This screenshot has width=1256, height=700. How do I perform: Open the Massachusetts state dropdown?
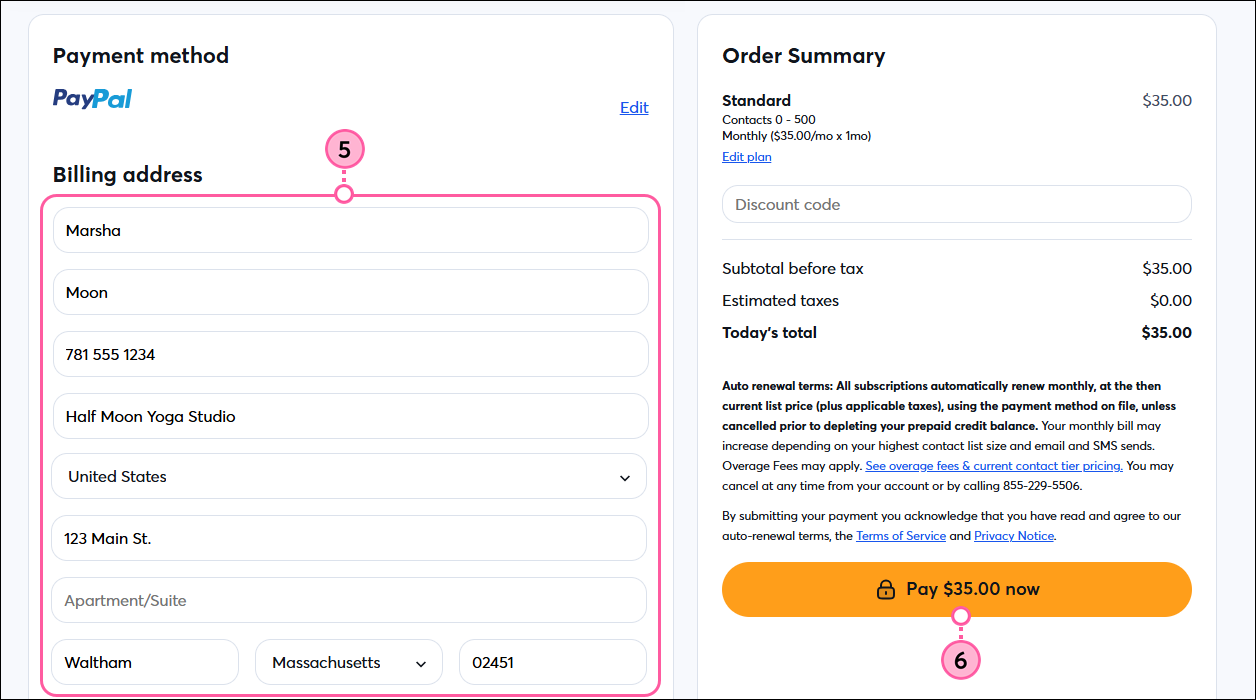point(348,662)
